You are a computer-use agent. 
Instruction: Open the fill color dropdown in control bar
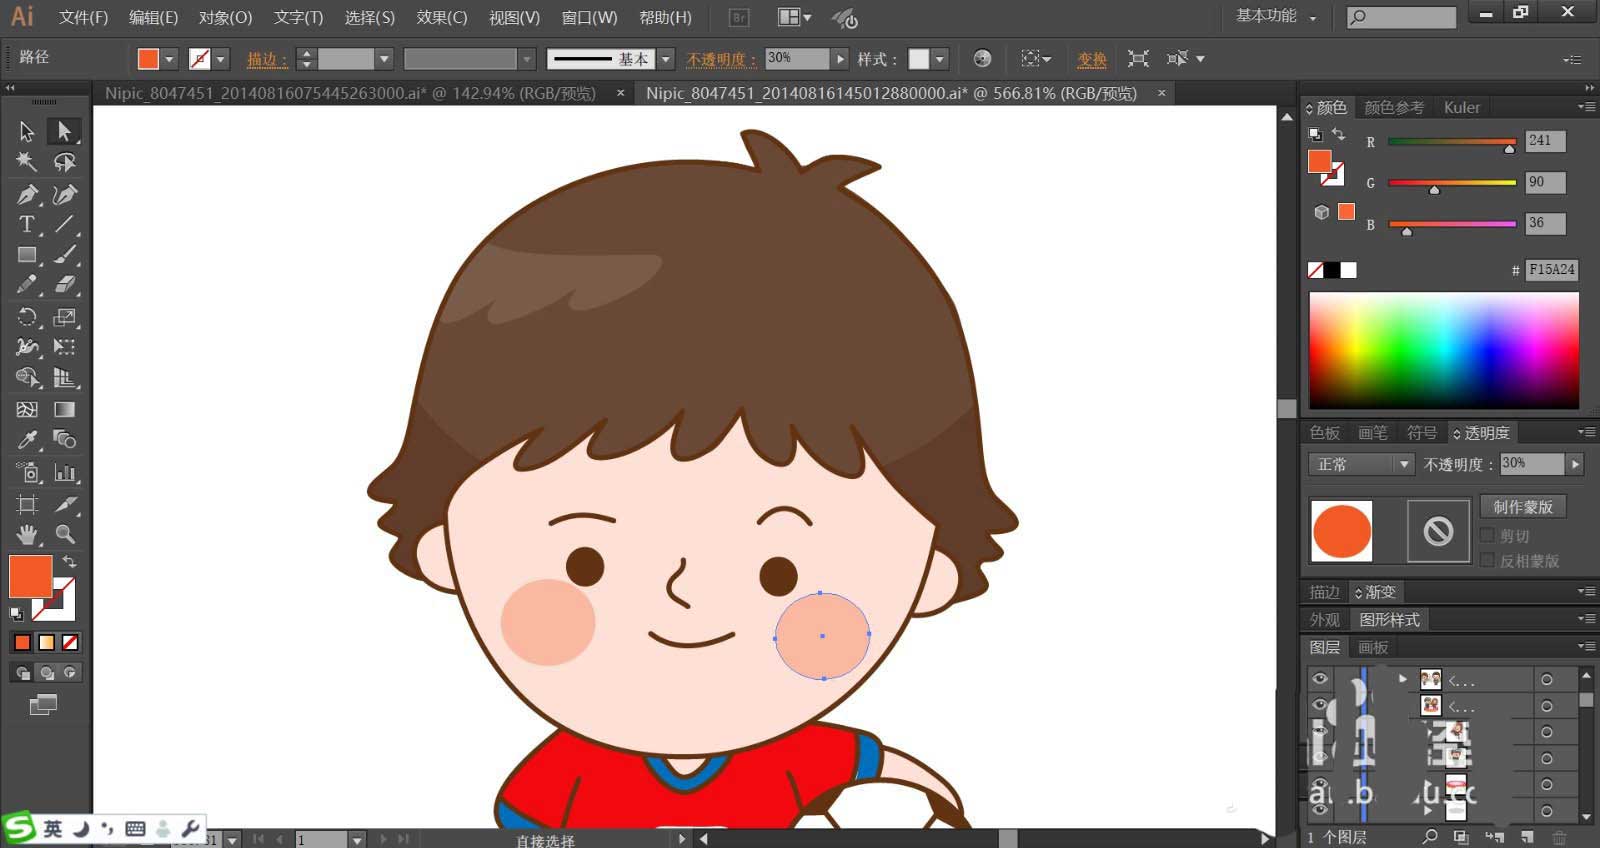pos(170,59)
